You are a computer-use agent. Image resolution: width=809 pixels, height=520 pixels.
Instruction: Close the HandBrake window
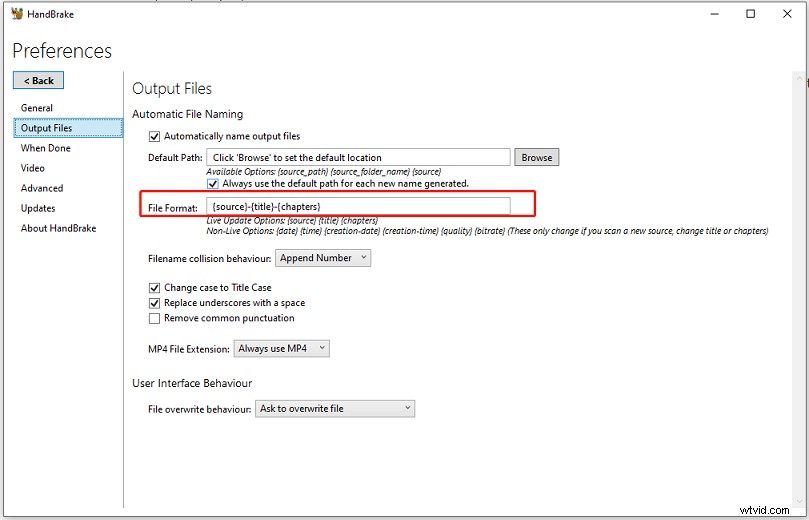coord(787,14)
